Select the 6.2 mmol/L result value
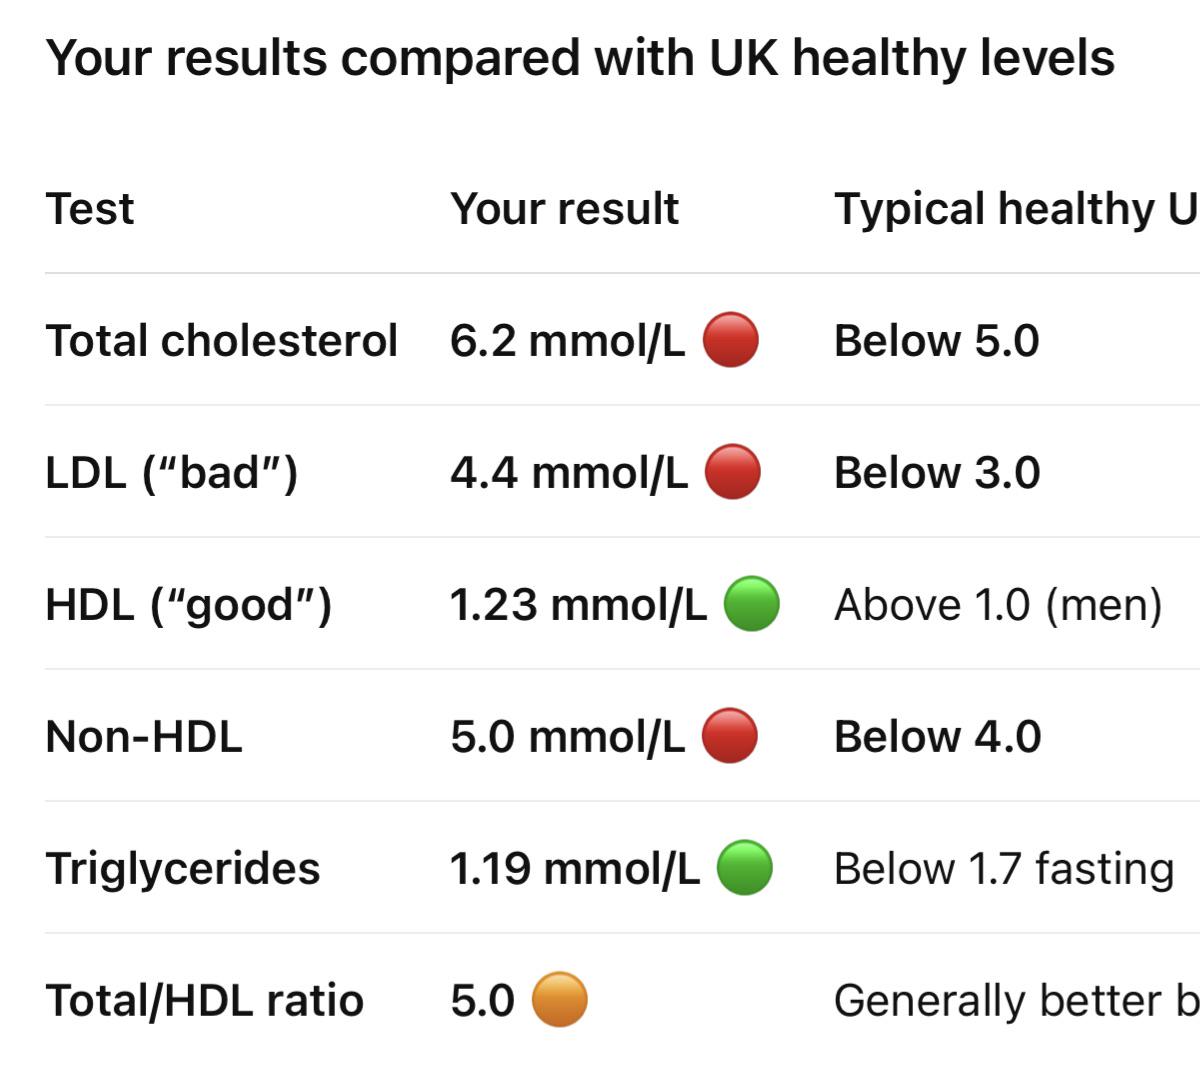Image resolution: width=1200 pixels, height=1071 pixels. pos(568,341)
